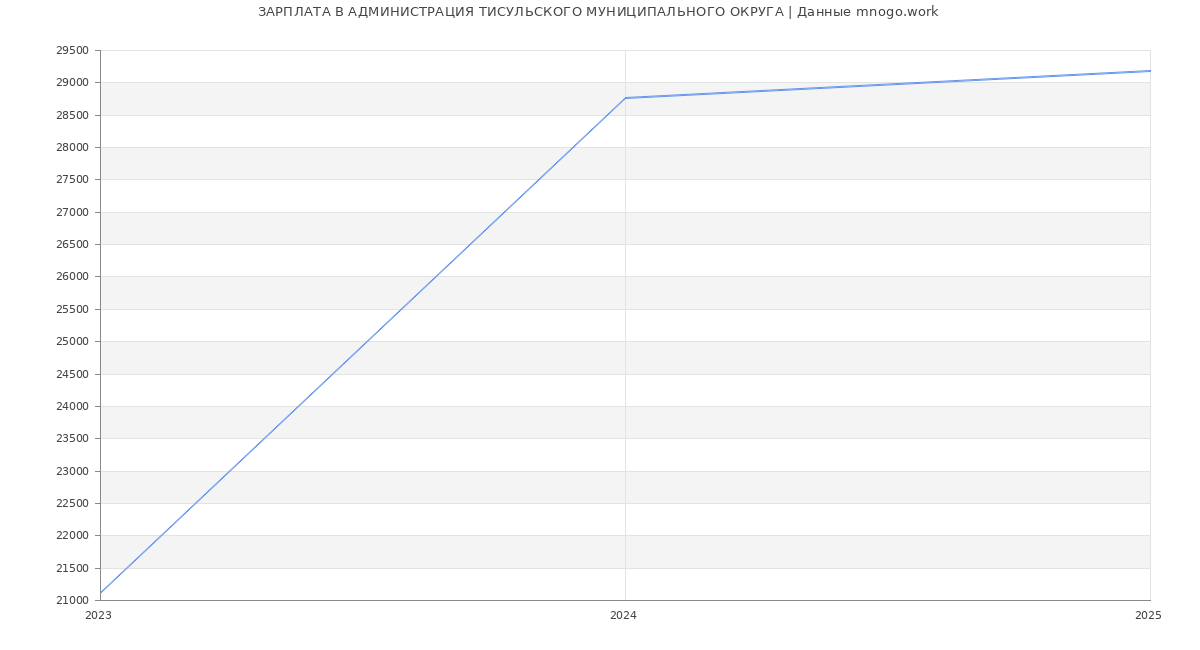Screen dimensions: 1200x650
Task: Click the 26000 y-axis label
Action: 72,277
